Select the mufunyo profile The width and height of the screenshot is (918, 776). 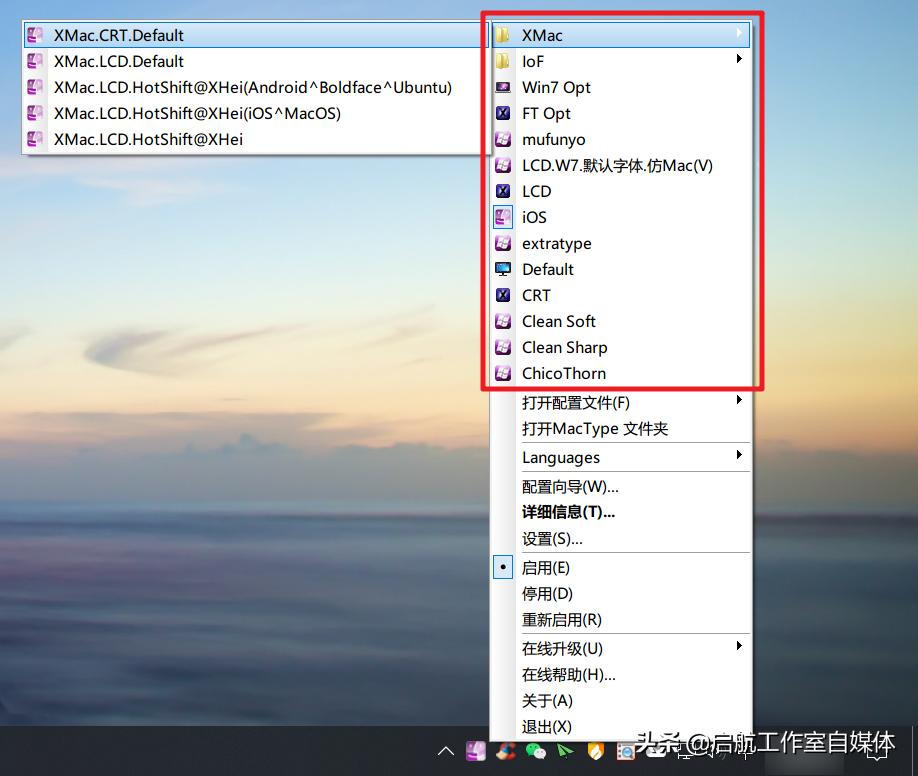556,139
